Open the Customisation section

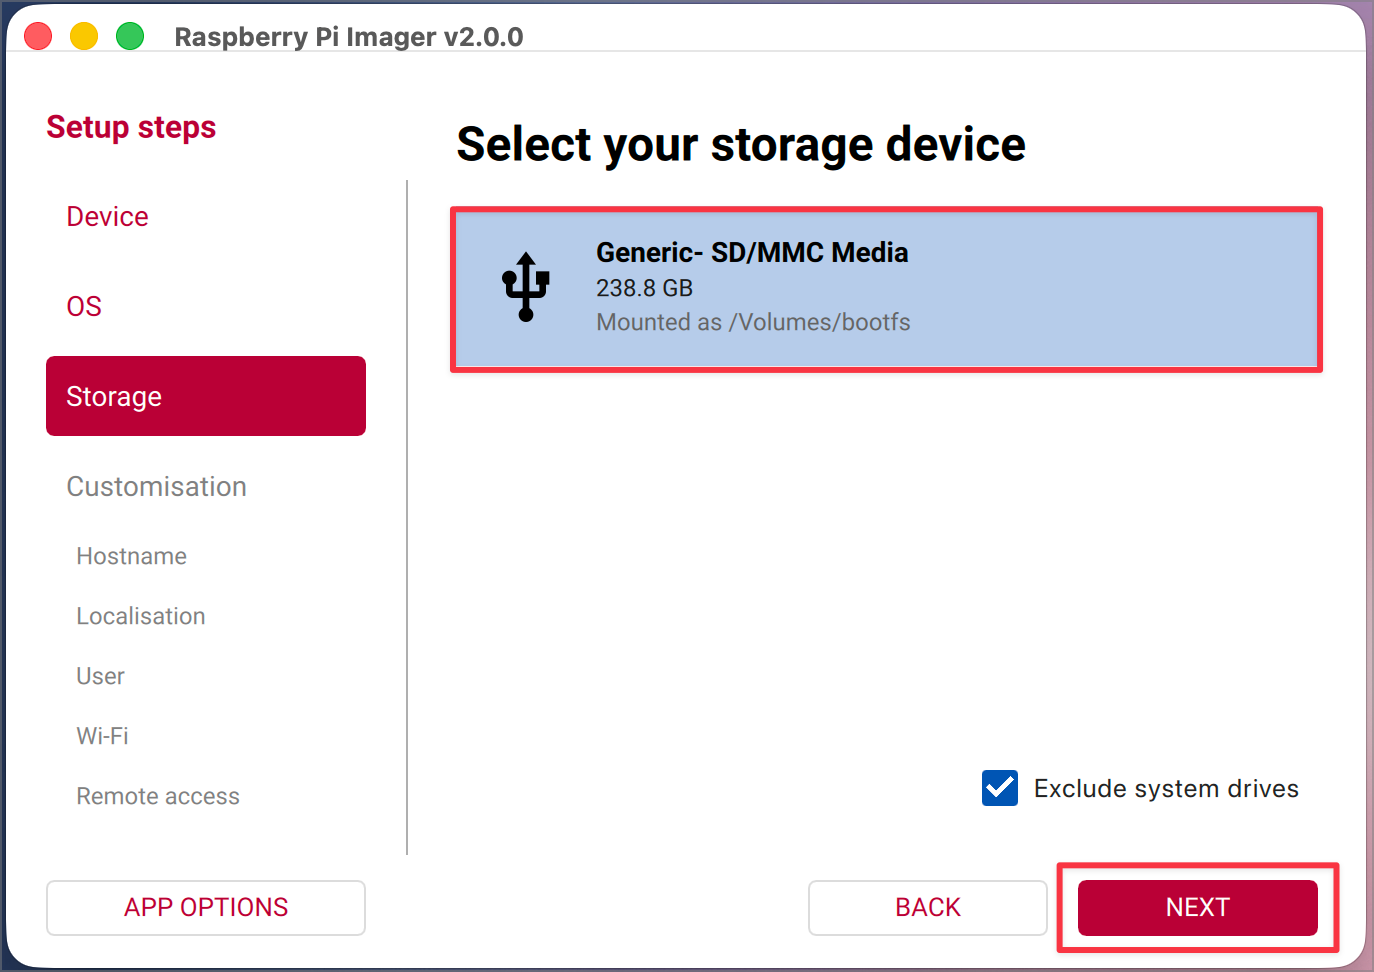156,487
